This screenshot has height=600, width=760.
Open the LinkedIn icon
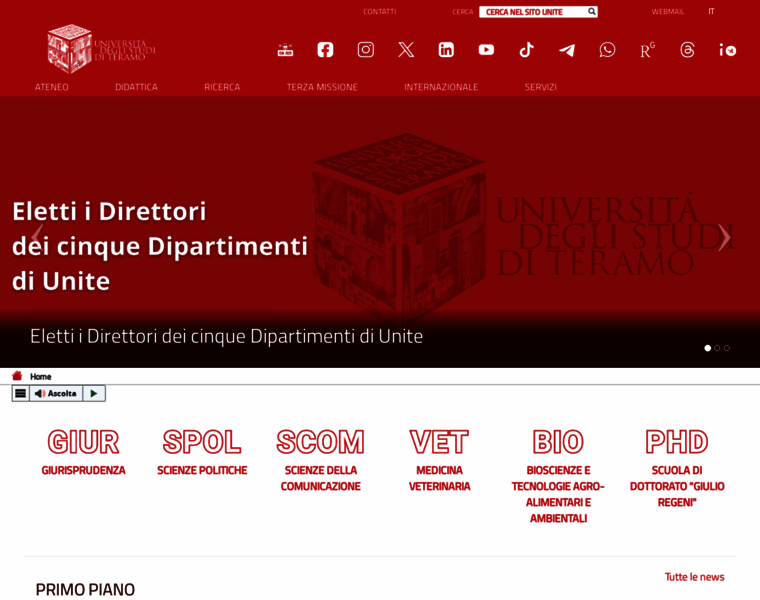446,49
